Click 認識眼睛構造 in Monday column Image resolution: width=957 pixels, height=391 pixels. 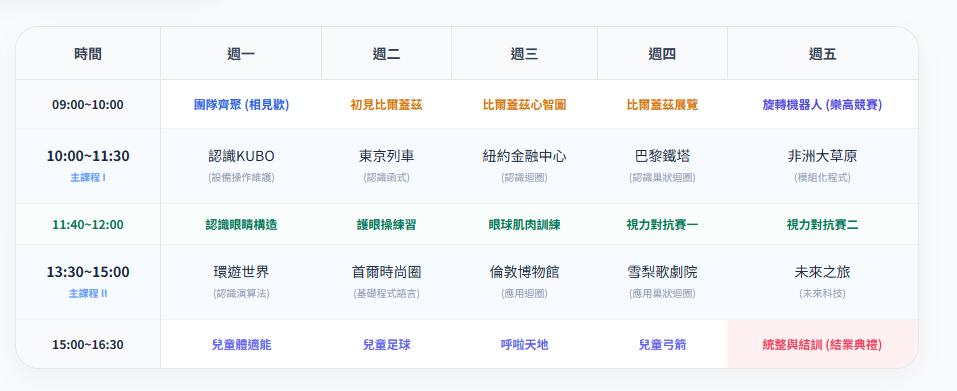241,224
